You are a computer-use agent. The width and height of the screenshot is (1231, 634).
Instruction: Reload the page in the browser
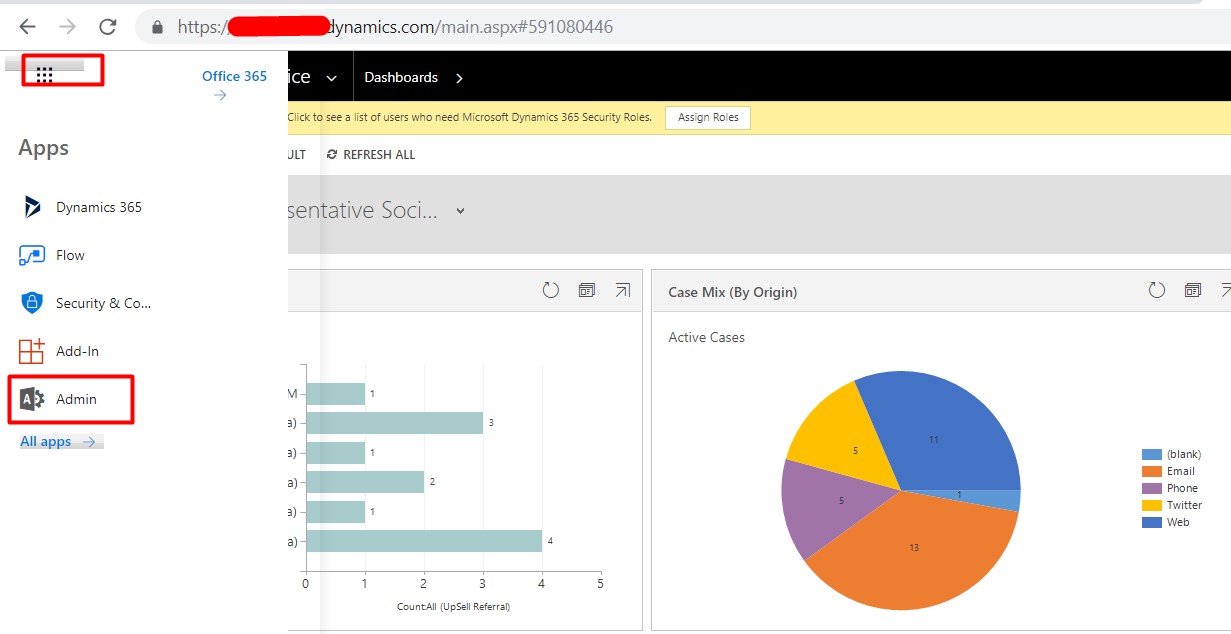106,27
